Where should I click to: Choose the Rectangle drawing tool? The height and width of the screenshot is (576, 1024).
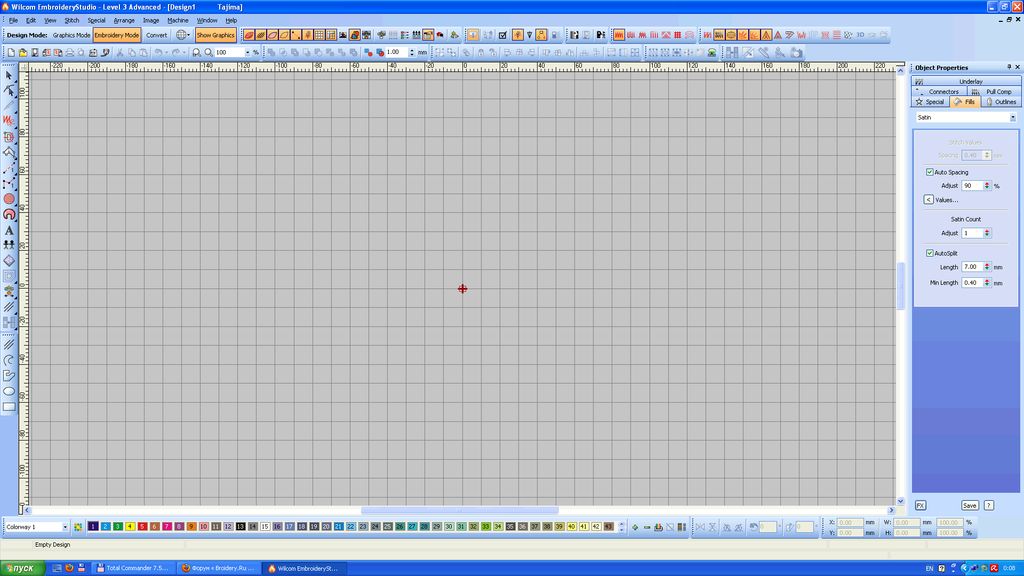[9, 407]
